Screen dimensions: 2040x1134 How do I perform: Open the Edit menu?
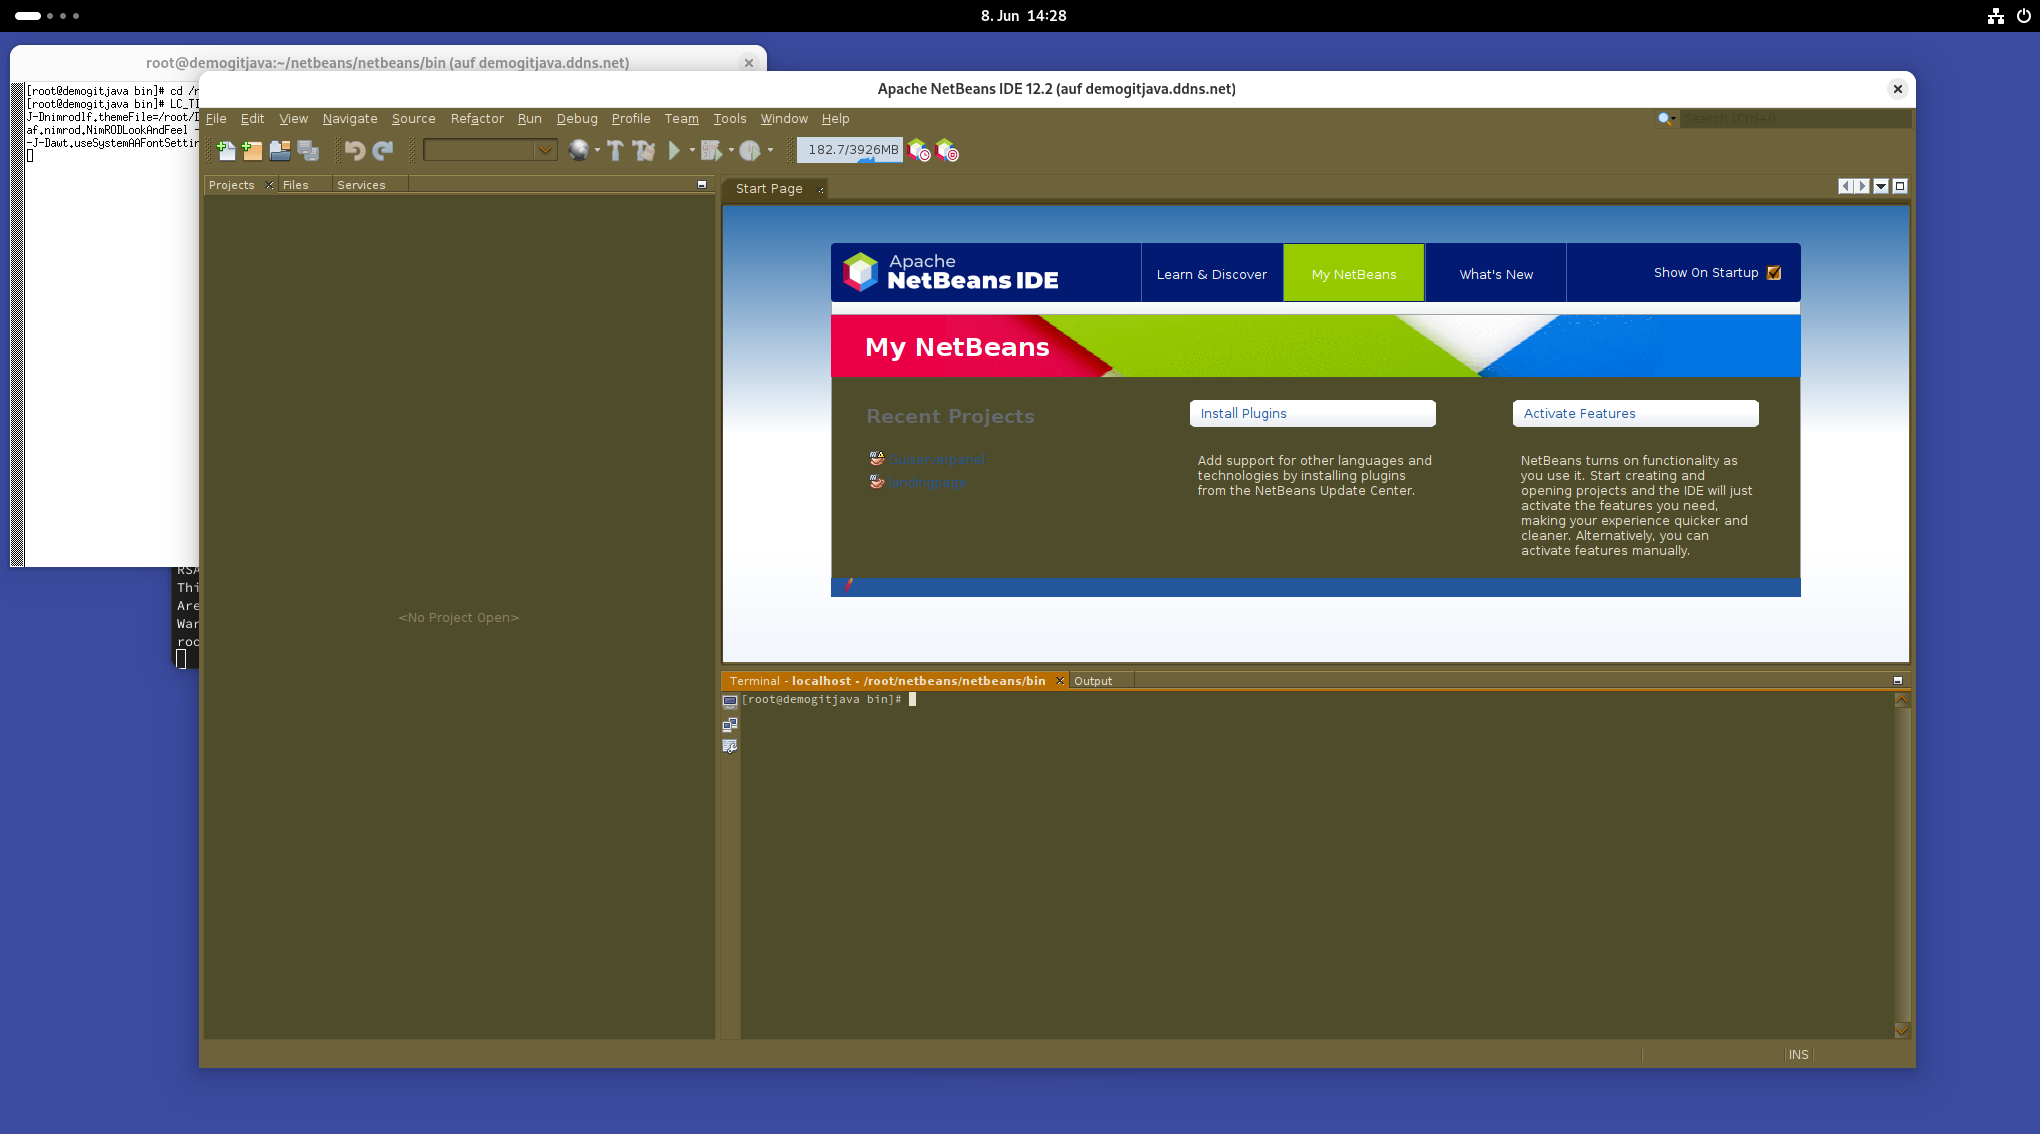pos(252,119)
